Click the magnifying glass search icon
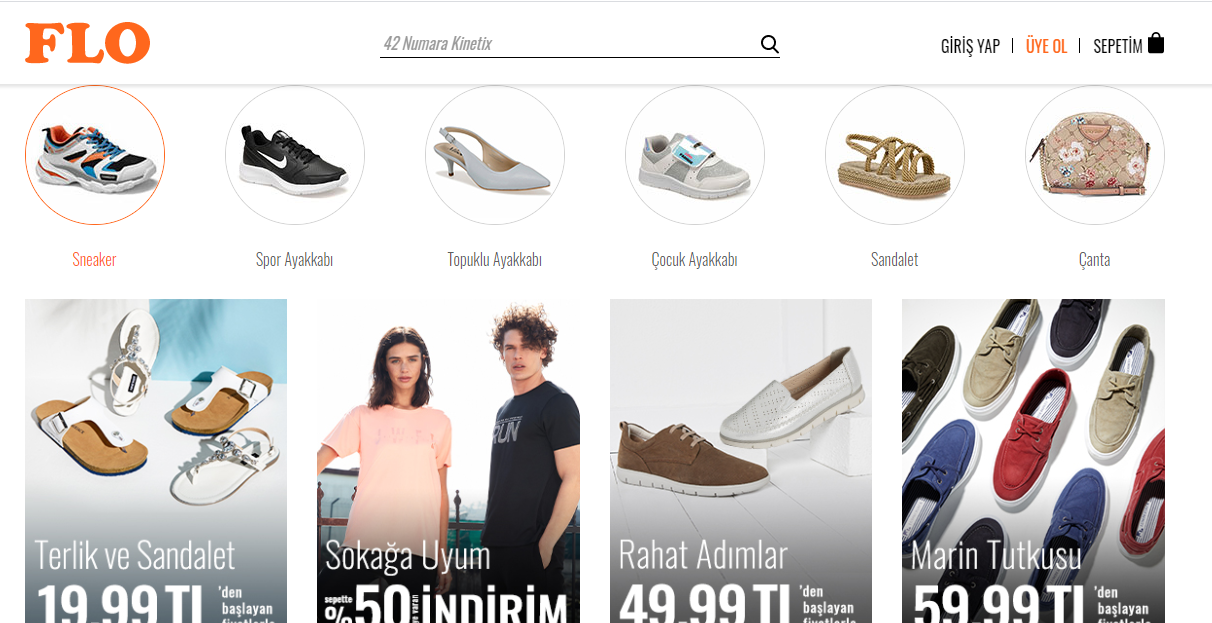Image resolution: width=1212 pixels, height=623 pixels. coord(769,44)
